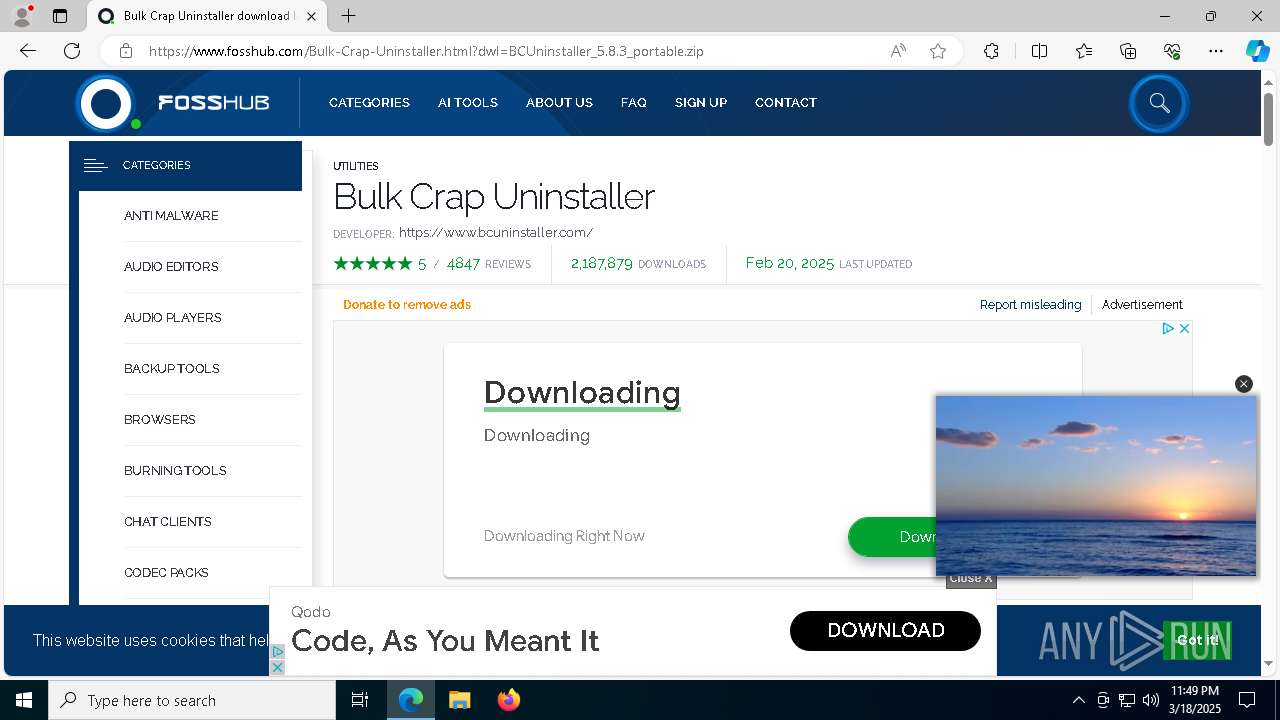Image resolution: width=1280 pixels, height=720 pixels.
Task: View site information lock icon
Action: [x=125, y=51]
